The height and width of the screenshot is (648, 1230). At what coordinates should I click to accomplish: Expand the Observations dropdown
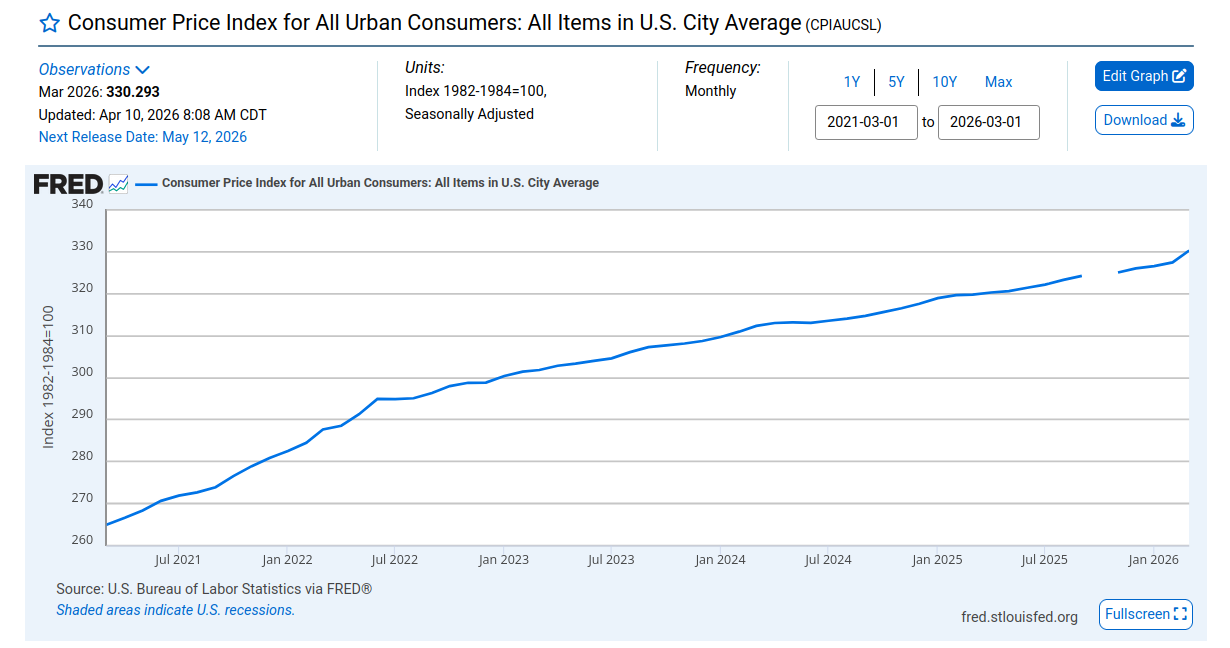click(94, 69)
